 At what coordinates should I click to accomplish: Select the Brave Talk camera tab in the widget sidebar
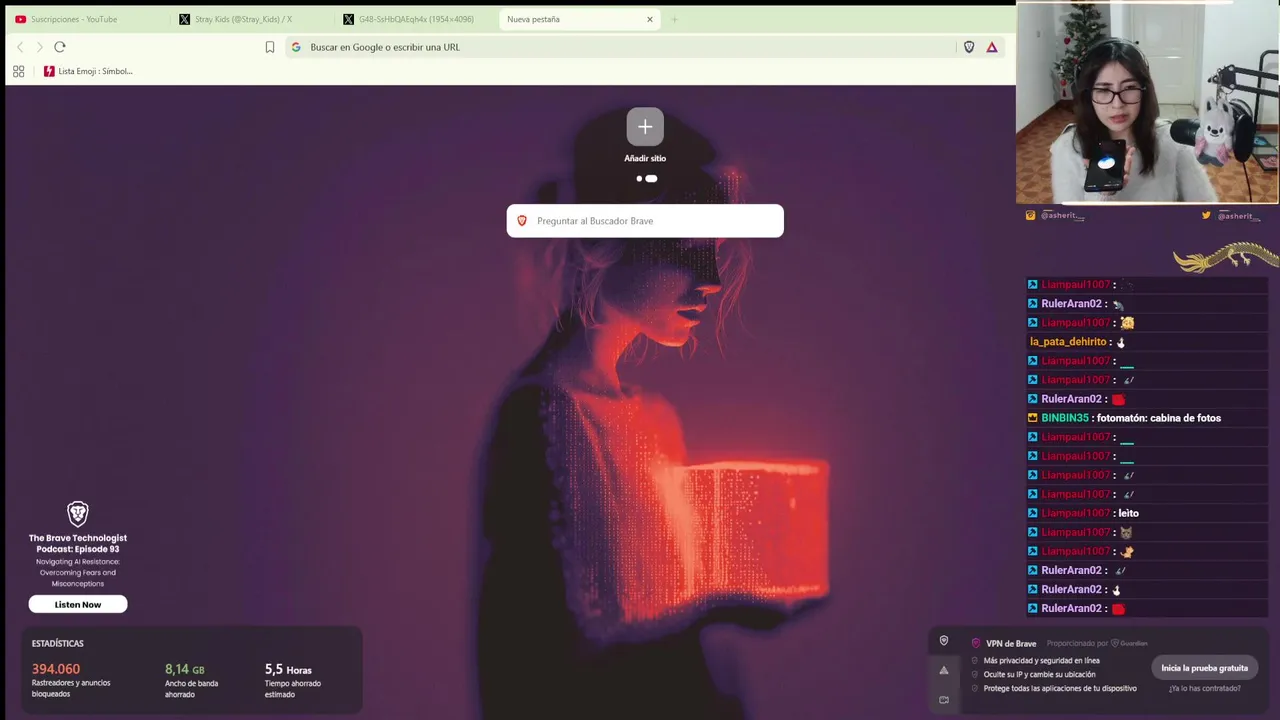(943, 700)
